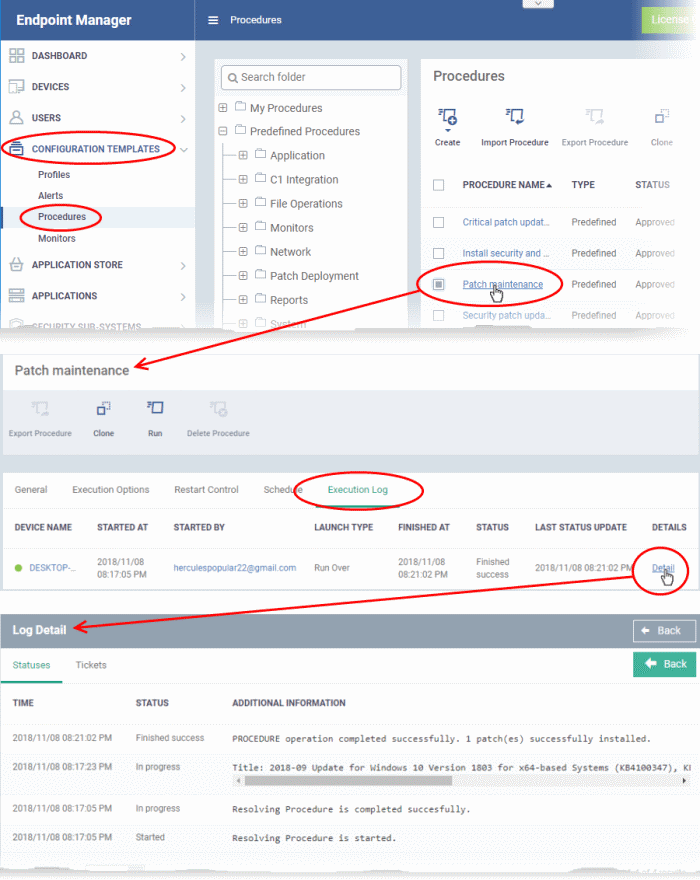Screen dimensions: 700x880
Task: Click the Search folder input field
Action: pyautogui.click(x=312, y=77)
